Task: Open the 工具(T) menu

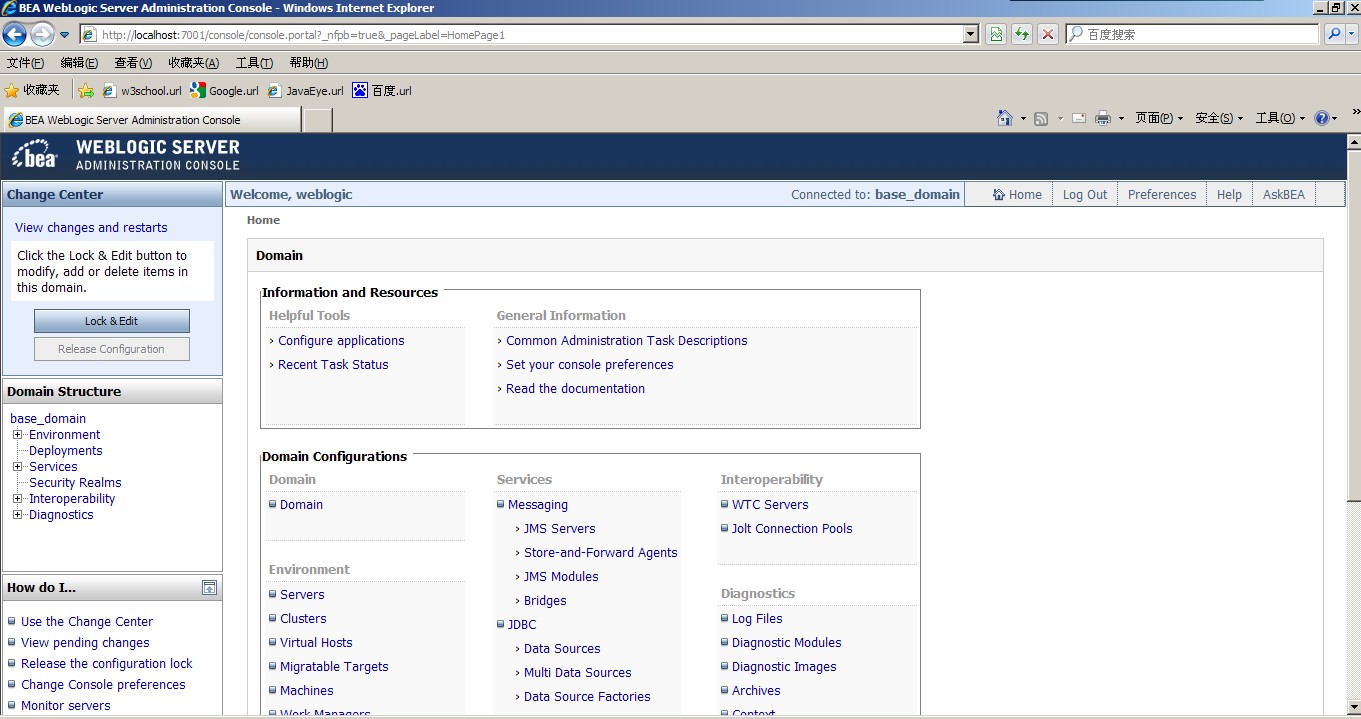Action: (x=254, y=63)
